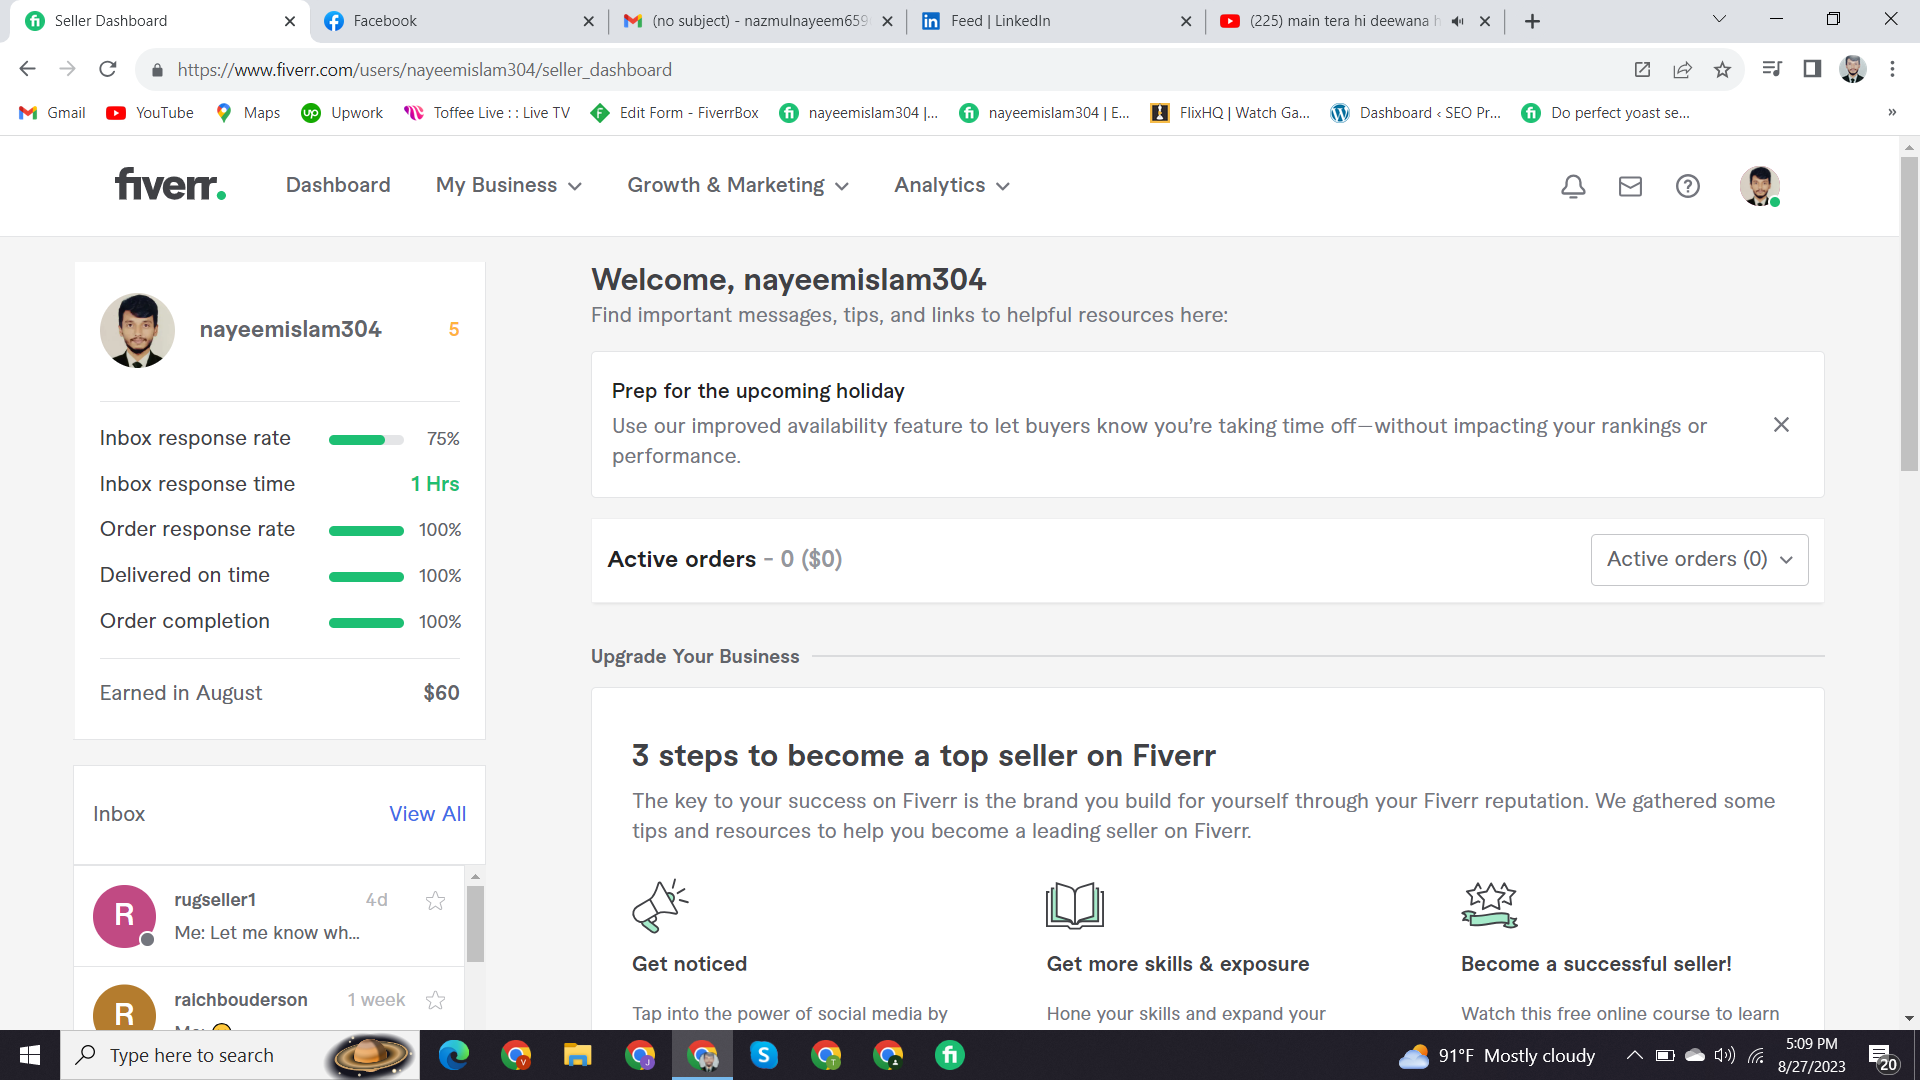This screenshot has width=1920, height=1080.
Task: Open the profile avatar menu in the Fiverr header
Action: click(1759, 186)
